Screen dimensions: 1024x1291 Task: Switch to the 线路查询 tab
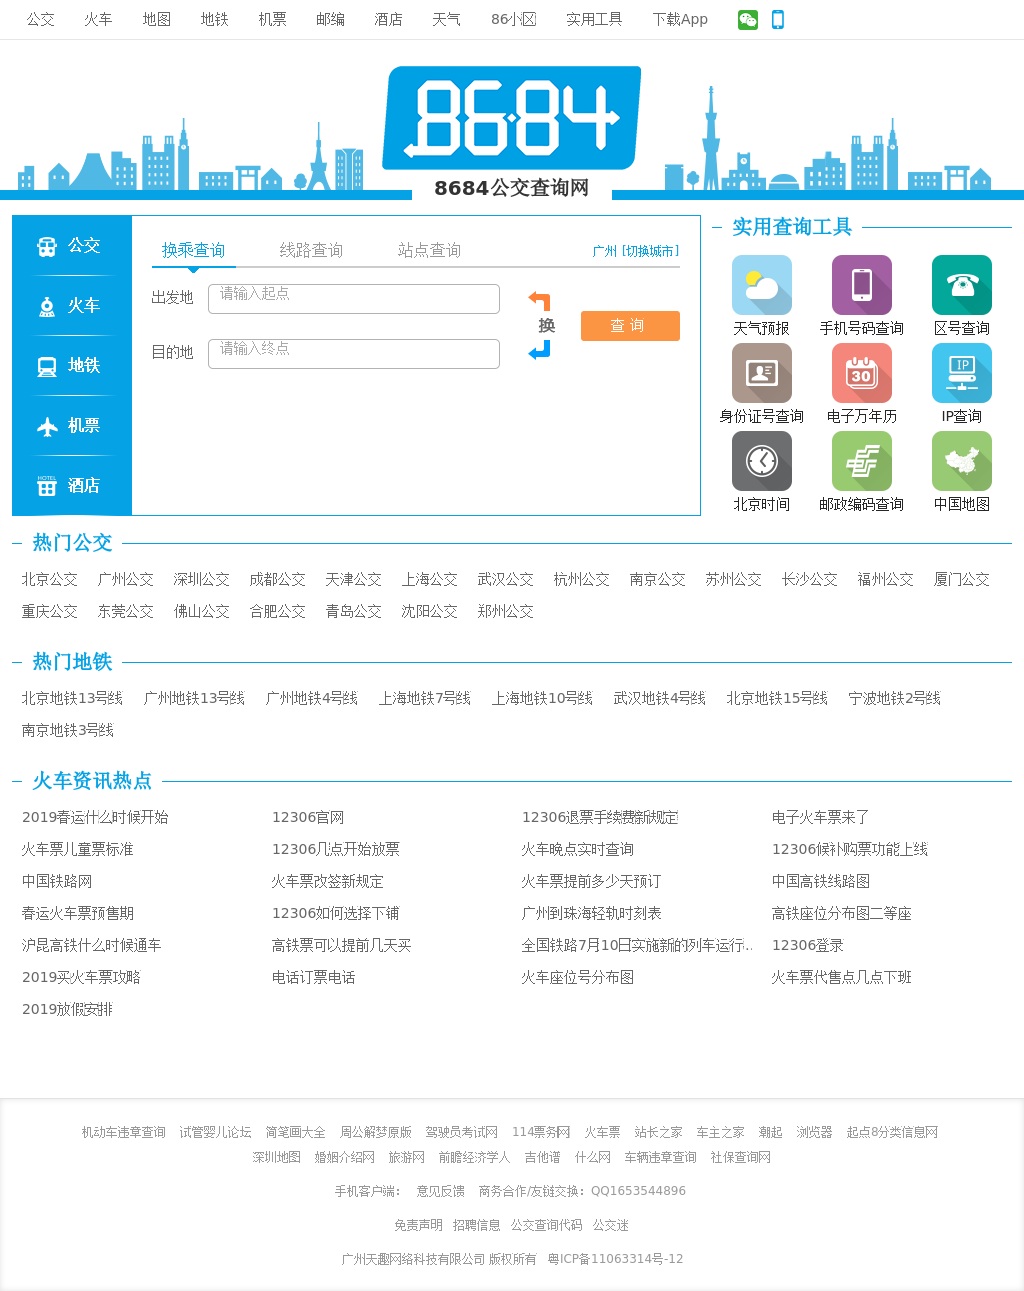[x=311, y=250]
